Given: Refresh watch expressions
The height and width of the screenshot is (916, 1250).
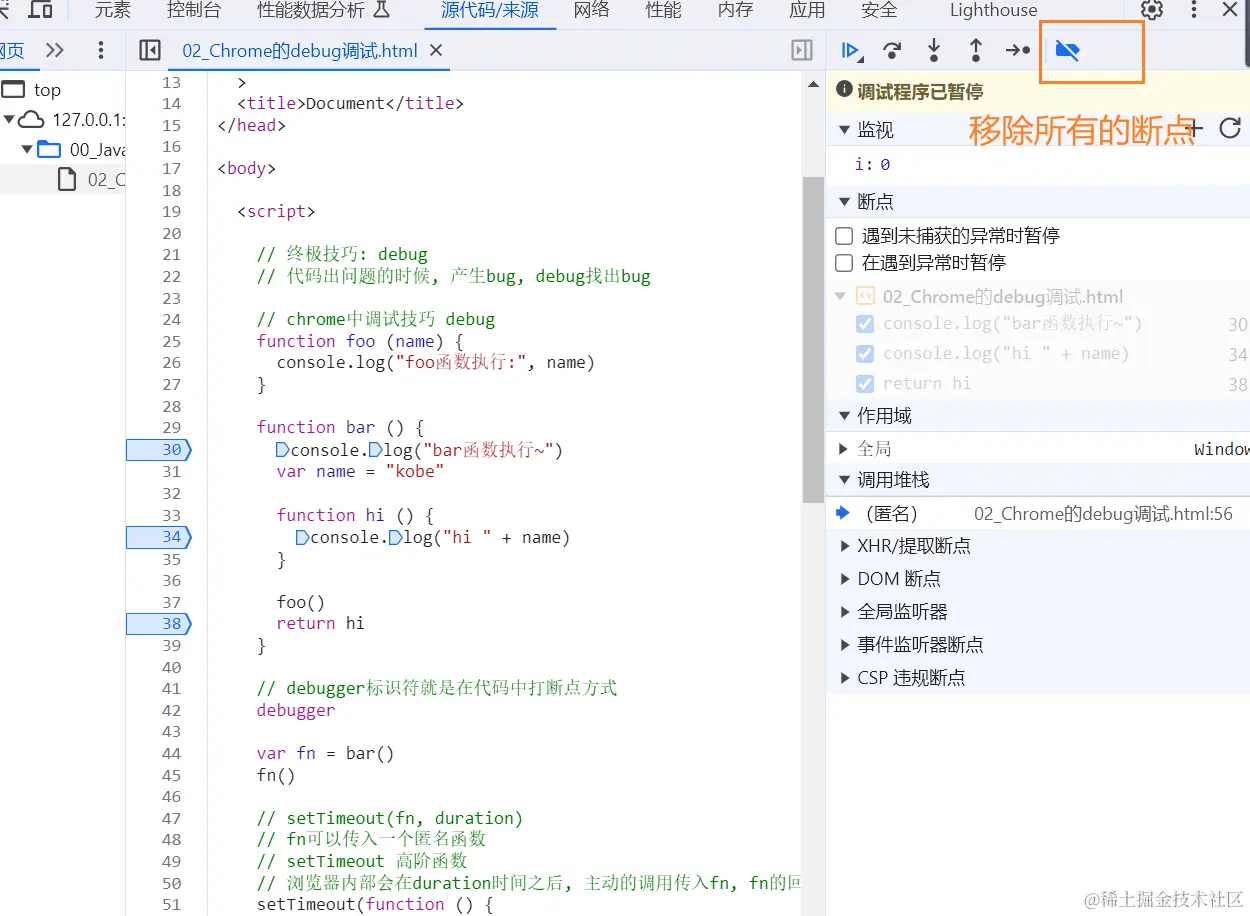Looking at the screenshot, I should (x=1230, y=128).
